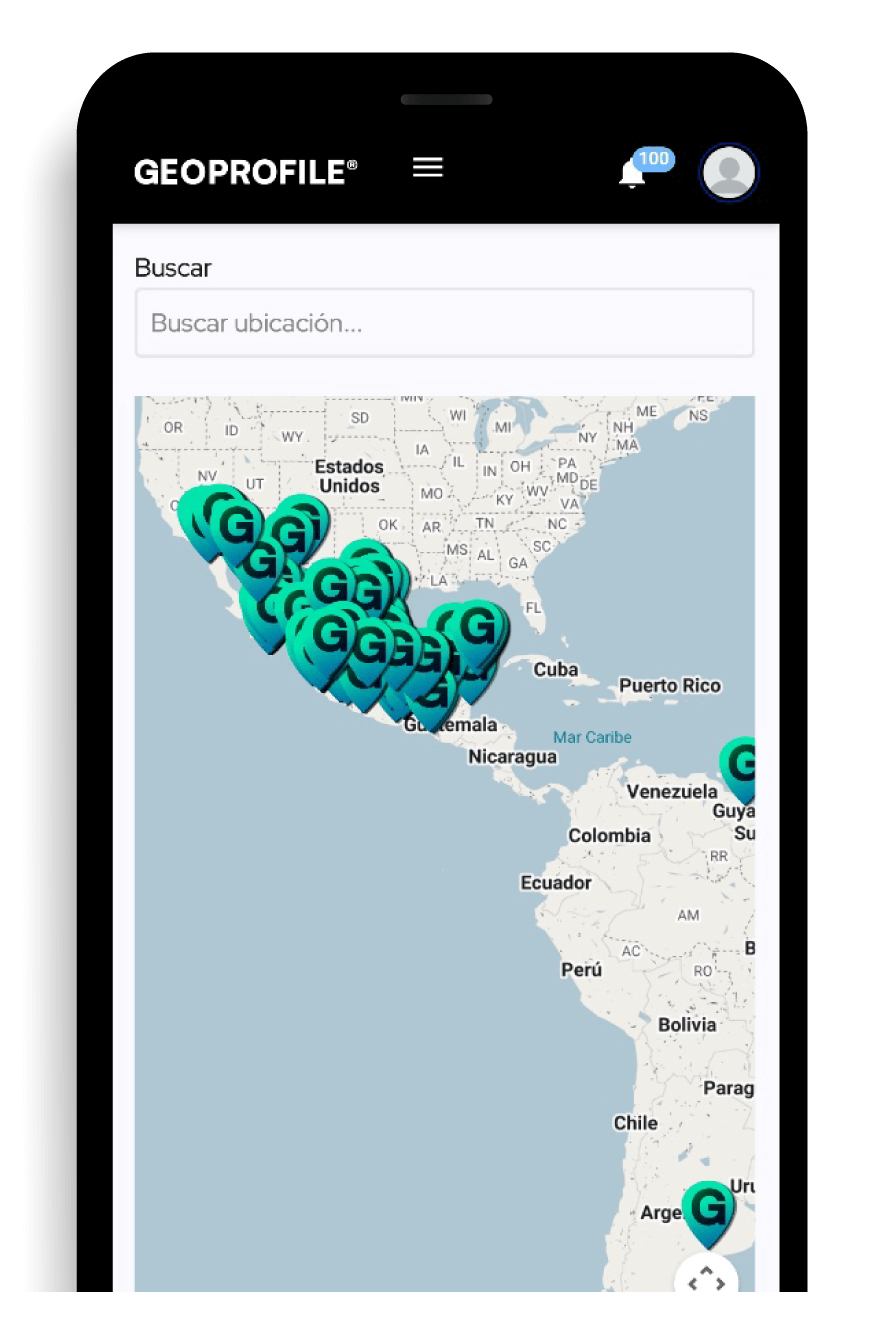This screenshot has height=1338, width=880.
Task: Open the hamburger menu
Action: pyautogui.click(x=427, y=168)
